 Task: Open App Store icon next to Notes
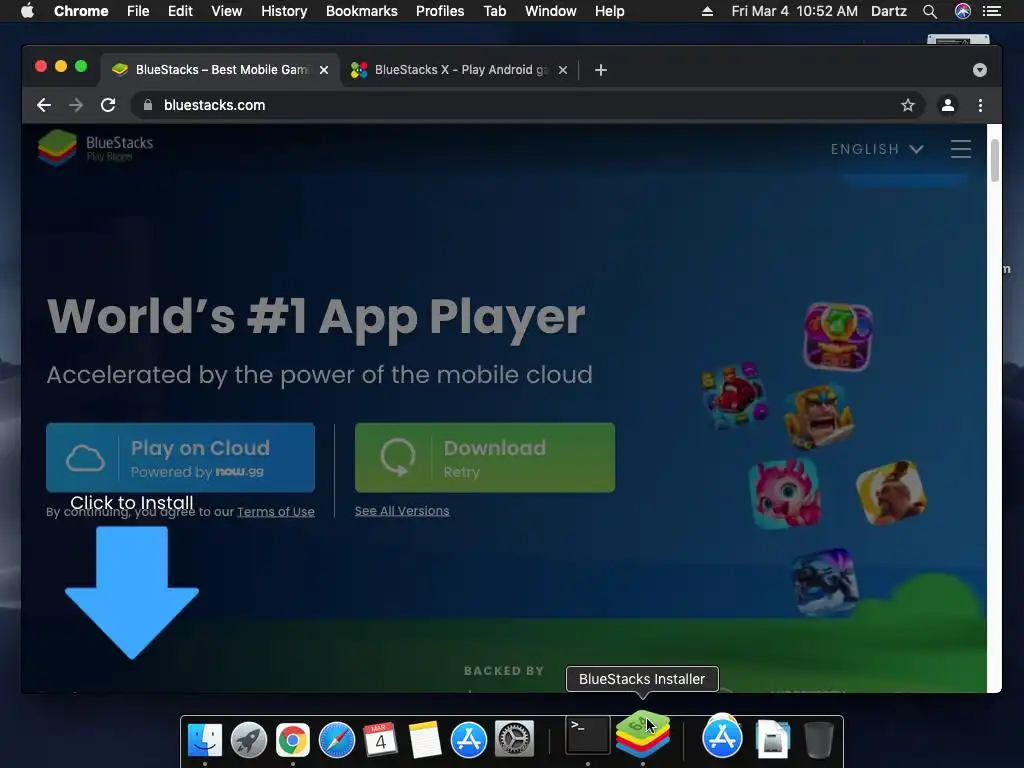coord(469,739)
